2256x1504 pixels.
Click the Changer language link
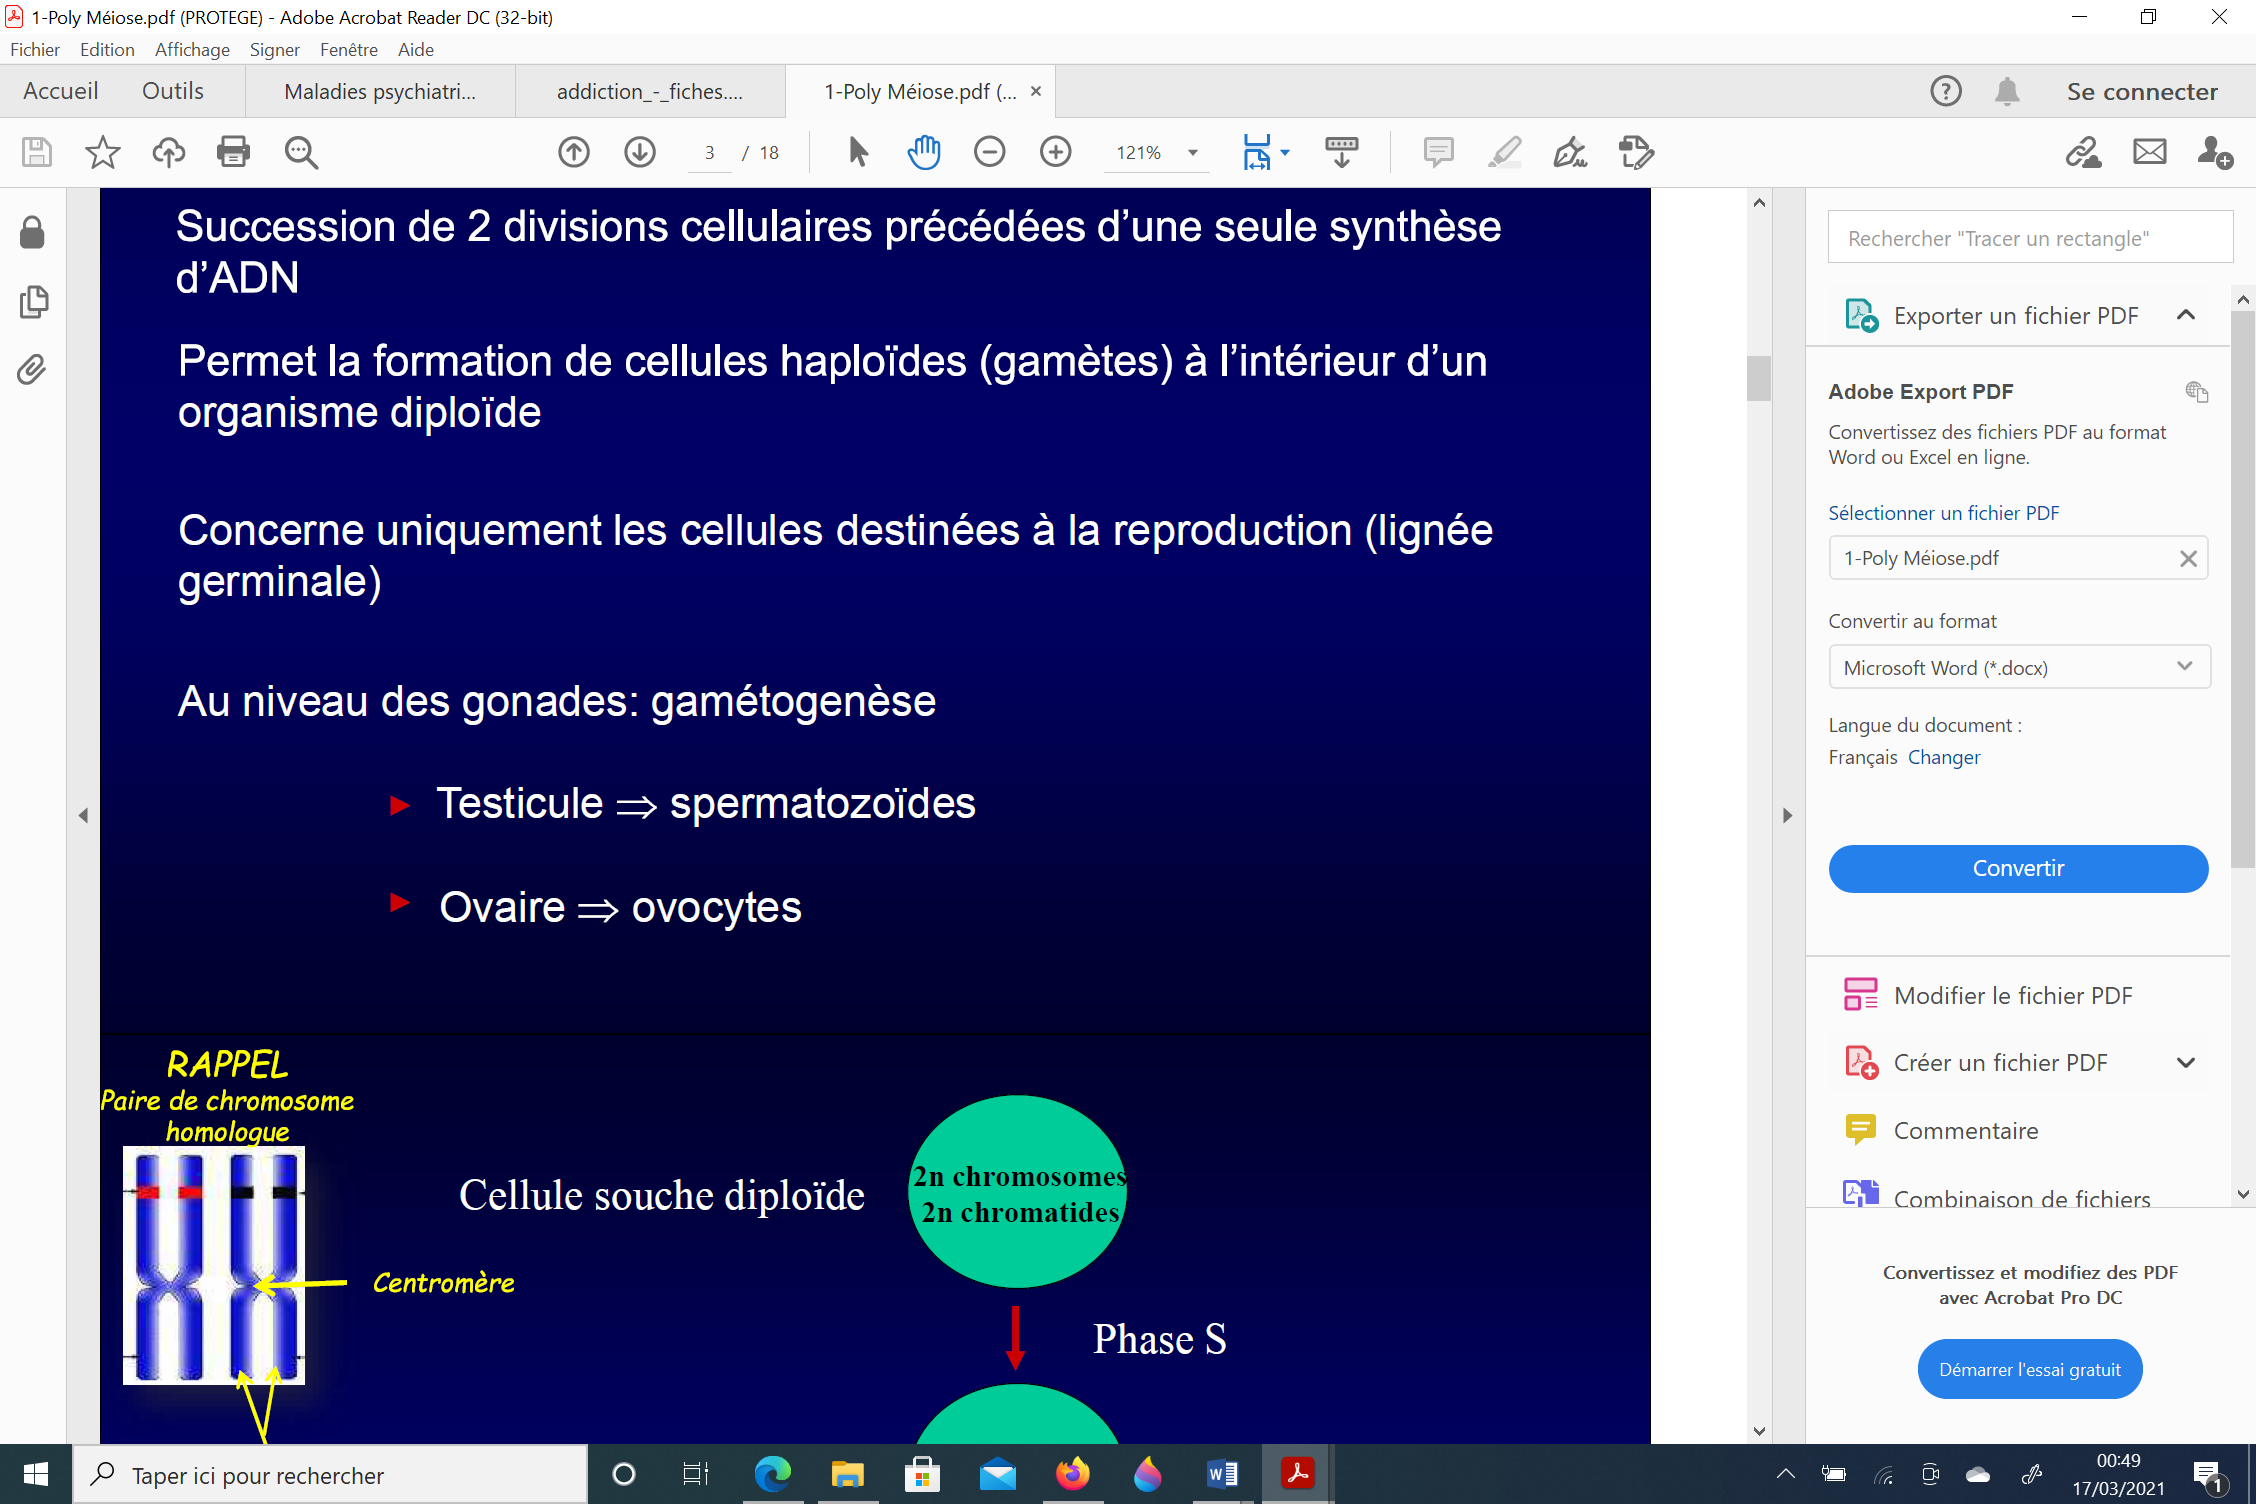pos(1943,757)
